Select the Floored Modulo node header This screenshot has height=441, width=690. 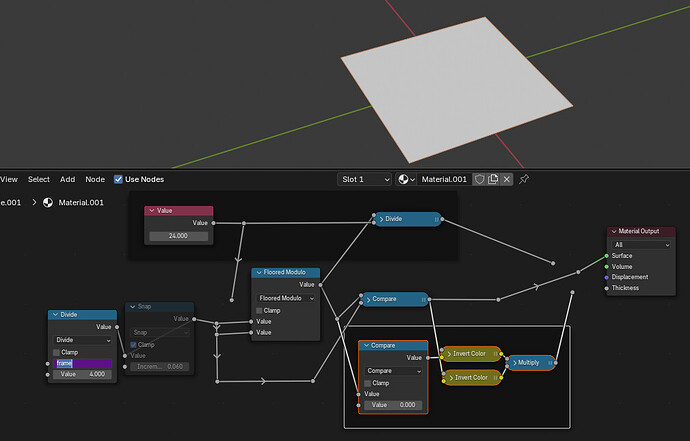(x=286, y=272)
